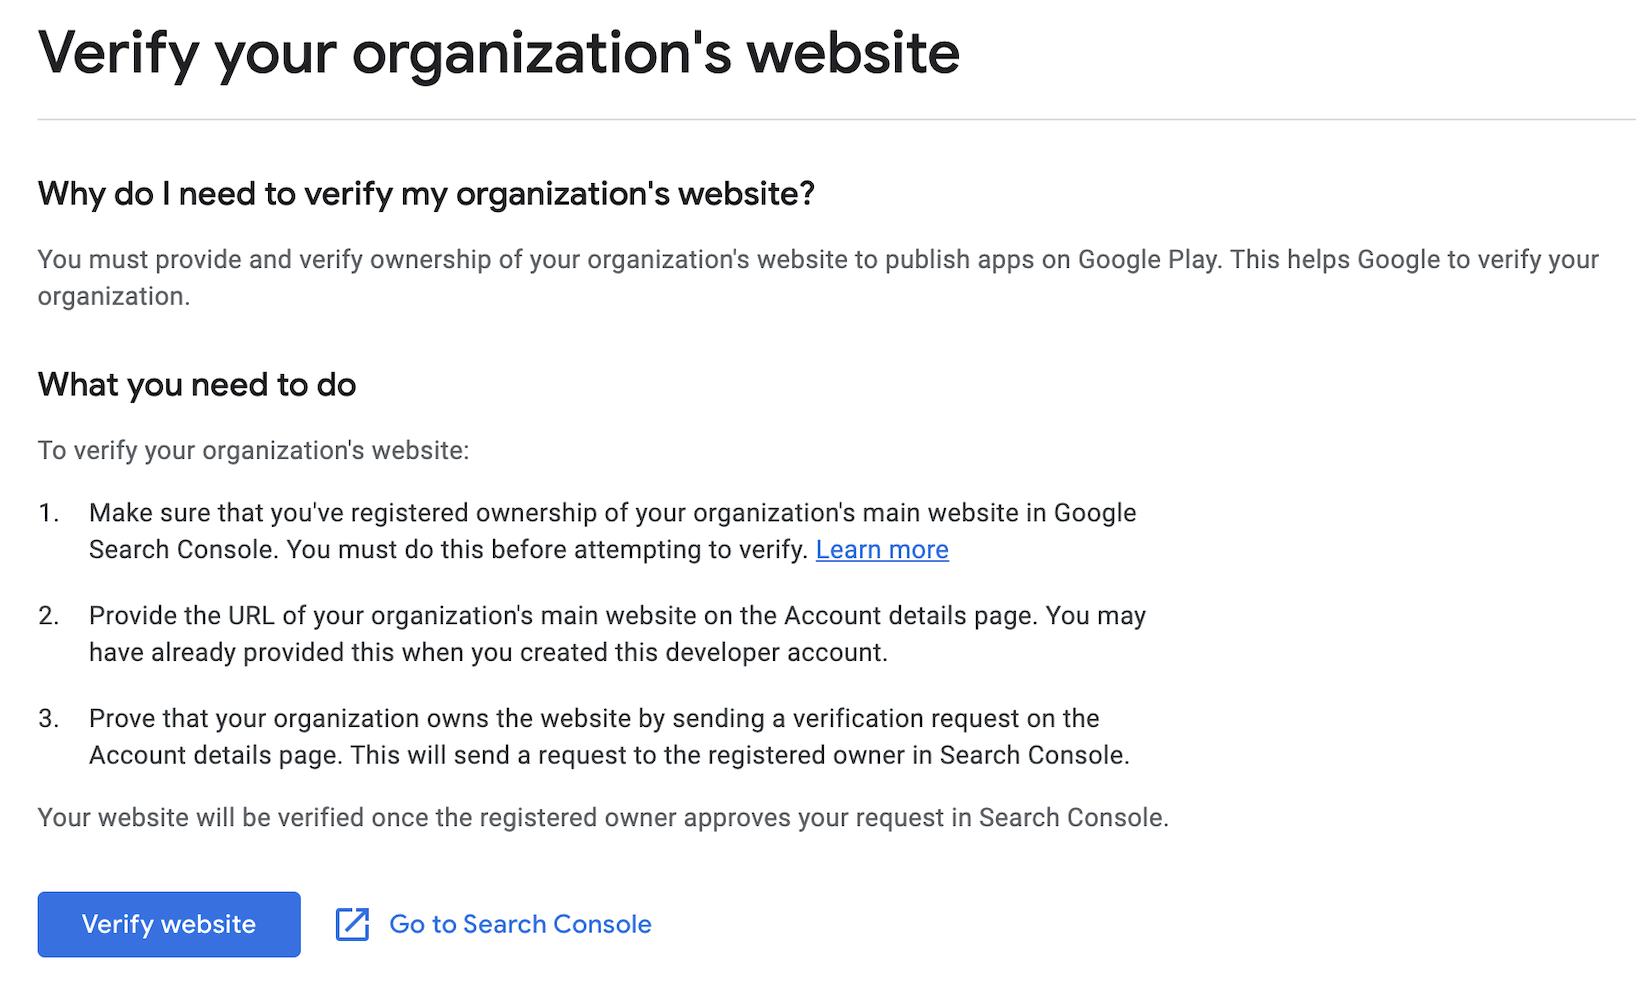Click the "Verify your organization's website" page title
The height and width of the screenshot is (990, 1636).
point(499,54)
